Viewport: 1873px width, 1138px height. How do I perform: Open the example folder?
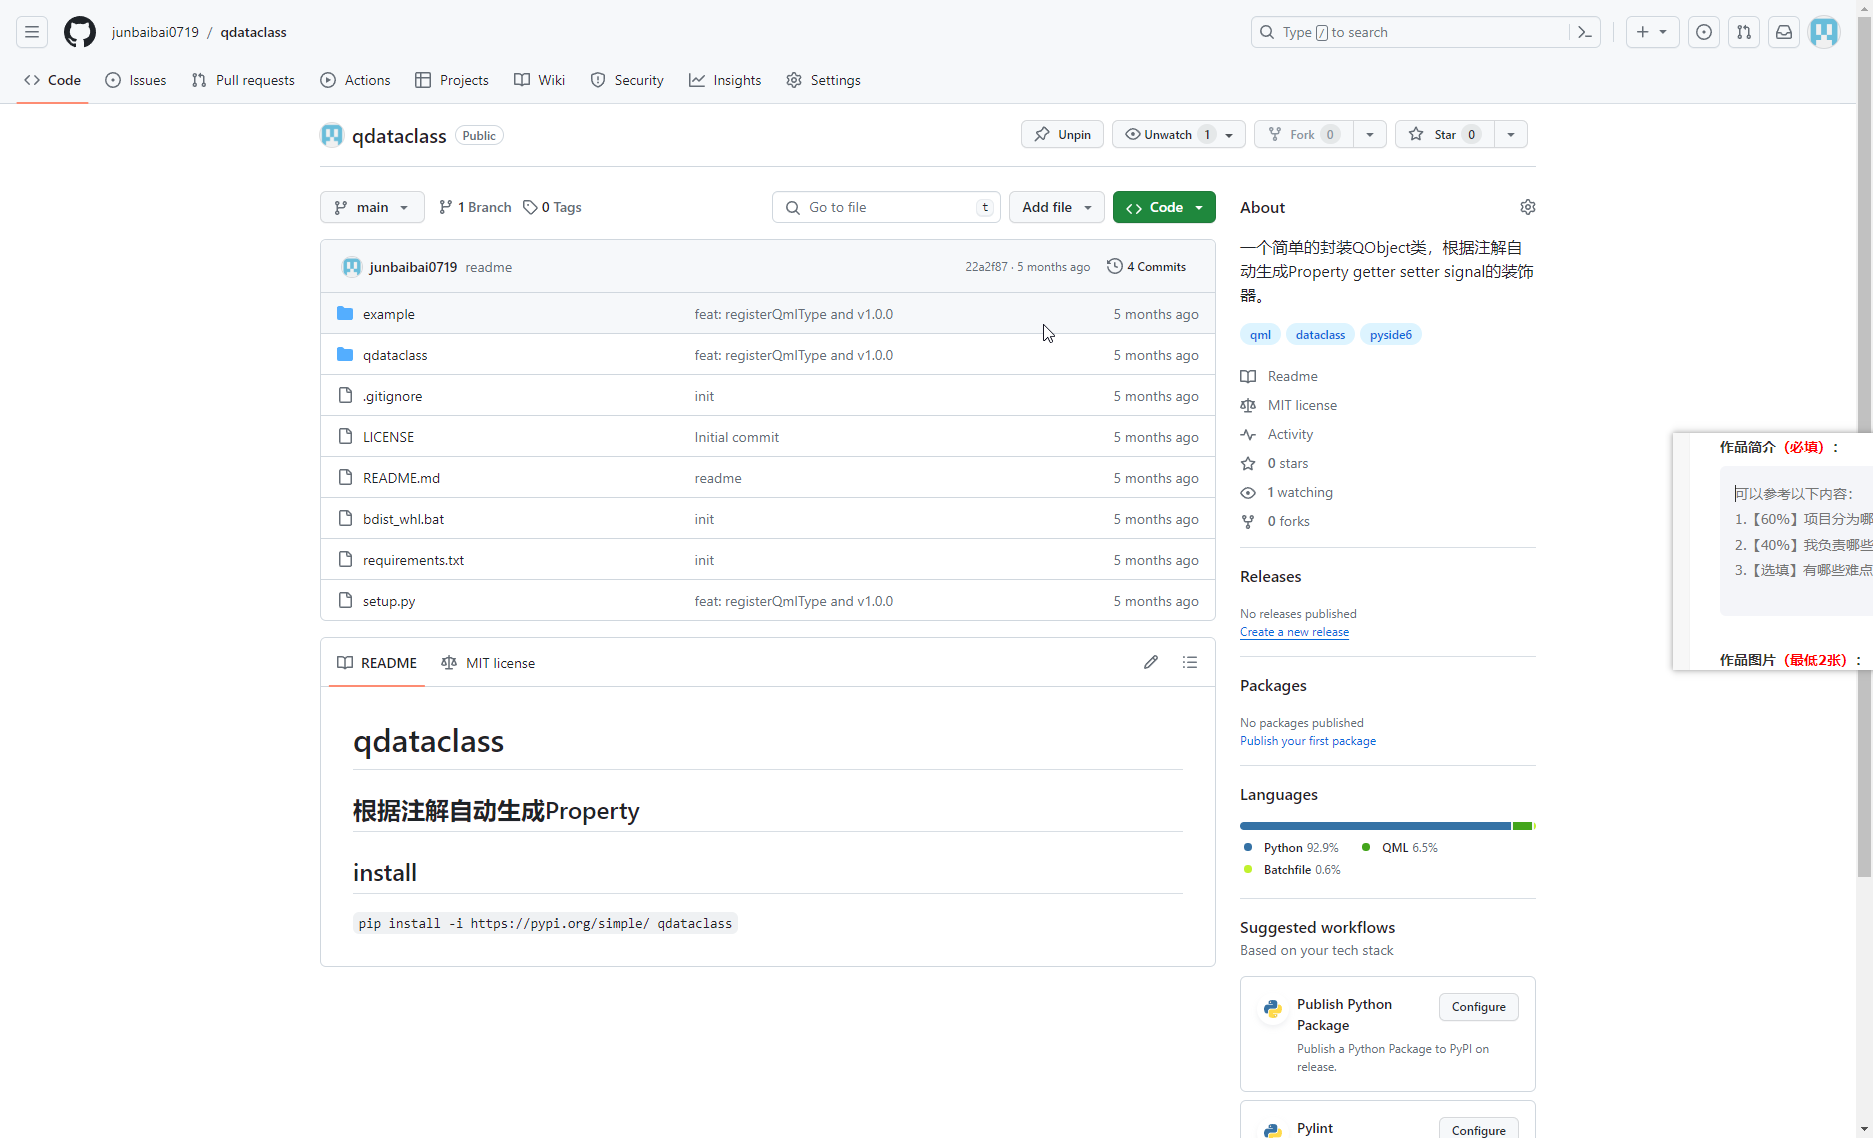coord(389,314)
